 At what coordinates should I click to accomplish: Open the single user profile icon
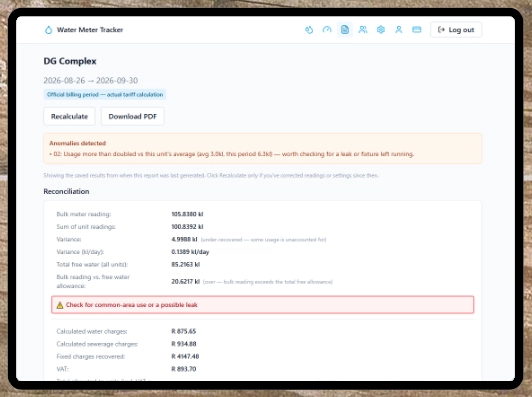(x=399, y=30)
